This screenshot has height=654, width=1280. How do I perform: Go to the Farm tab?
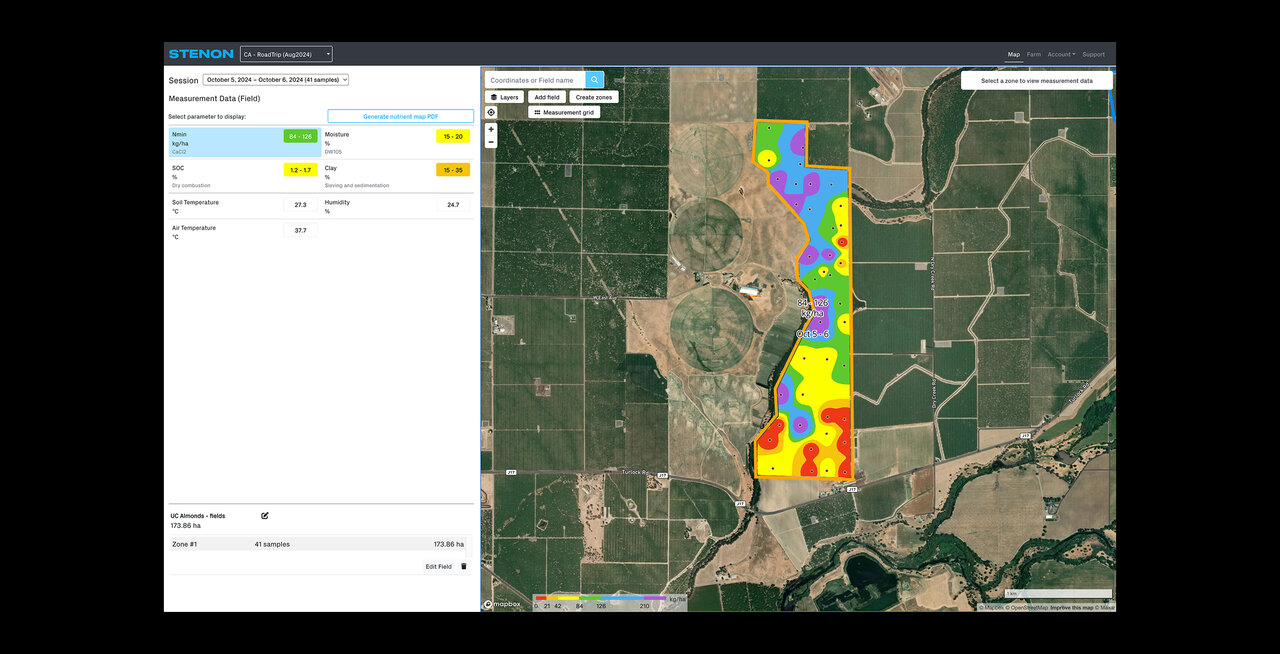coord(1033,54)
